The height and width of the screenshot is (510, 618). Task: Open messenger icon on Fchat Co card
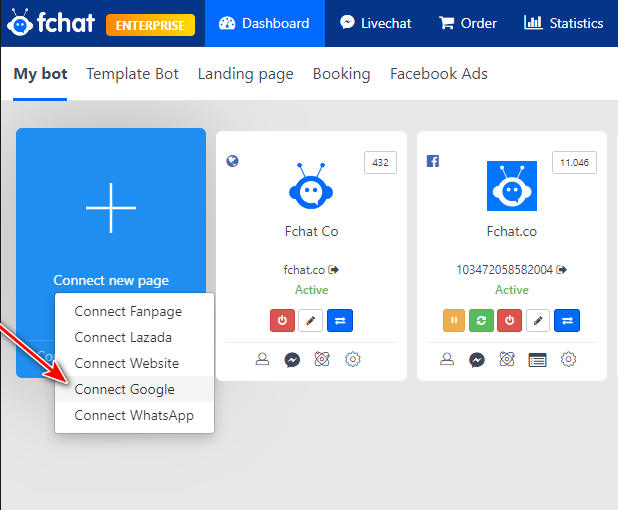point(292,359)
